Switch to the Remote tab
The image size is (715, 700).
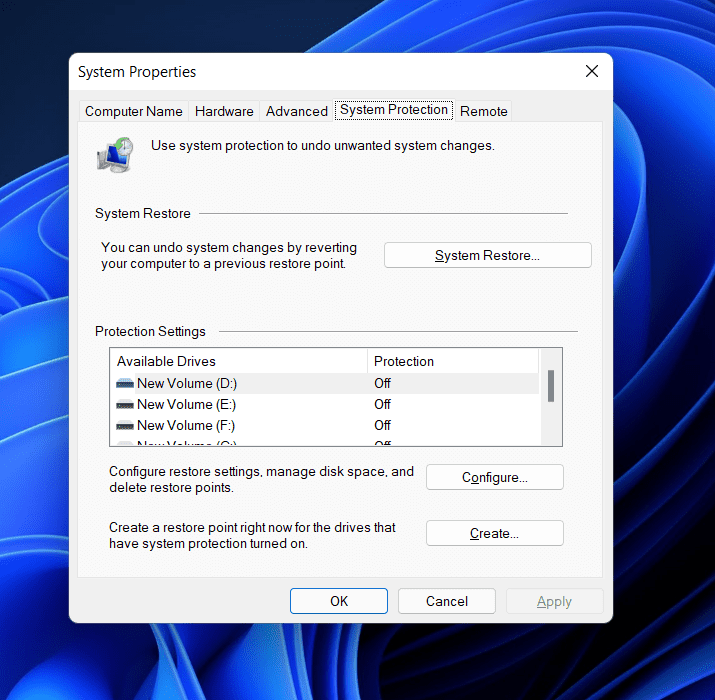tap(484, 111)
